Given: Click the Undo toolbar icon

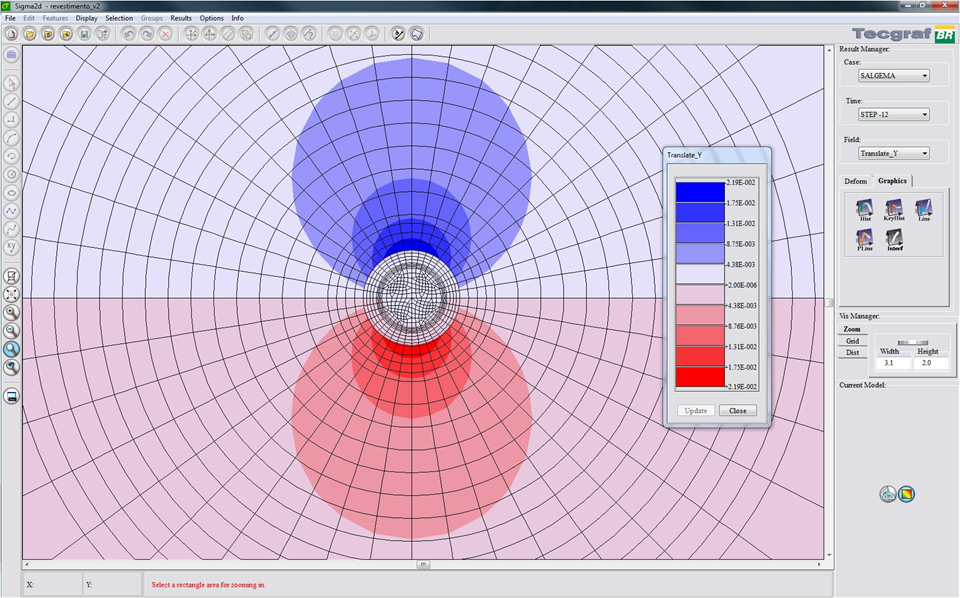Looking at the screenshot, I should (129, 34).
